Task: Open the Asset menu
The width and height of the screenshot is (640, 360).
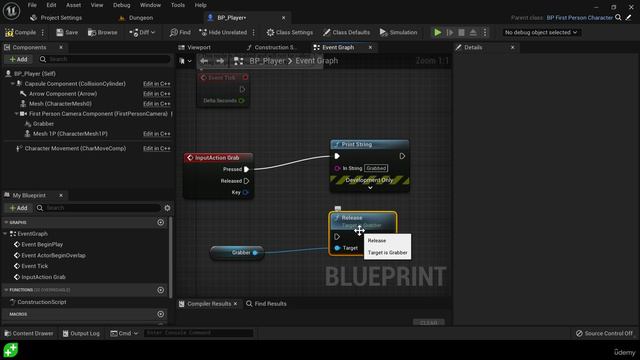Action: (x=73, y=5)
